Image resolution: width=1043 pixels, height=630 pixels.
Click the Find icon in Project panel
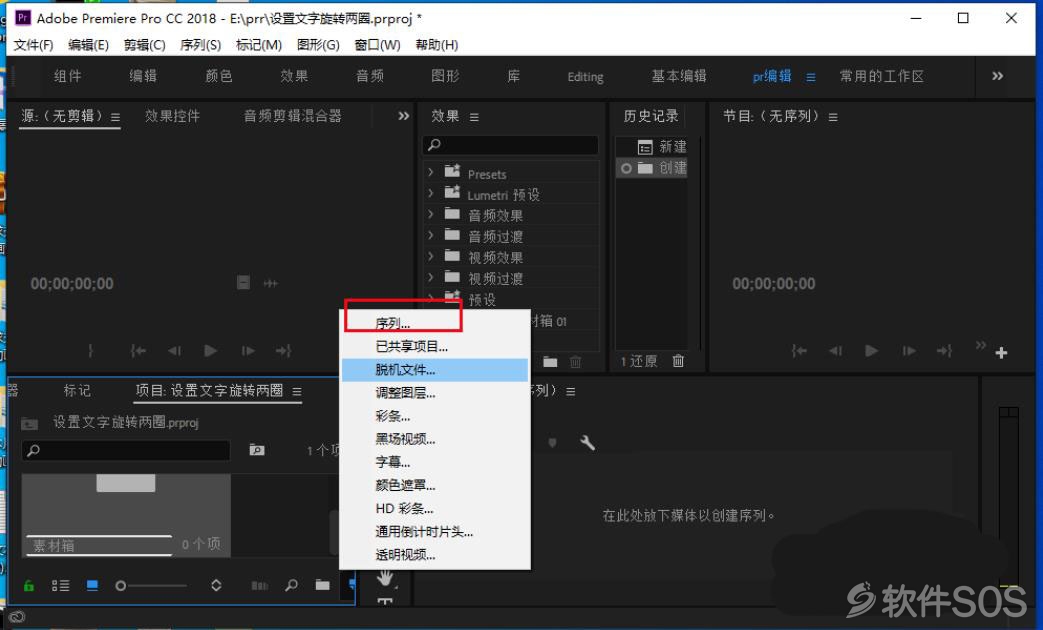[291, 585]
